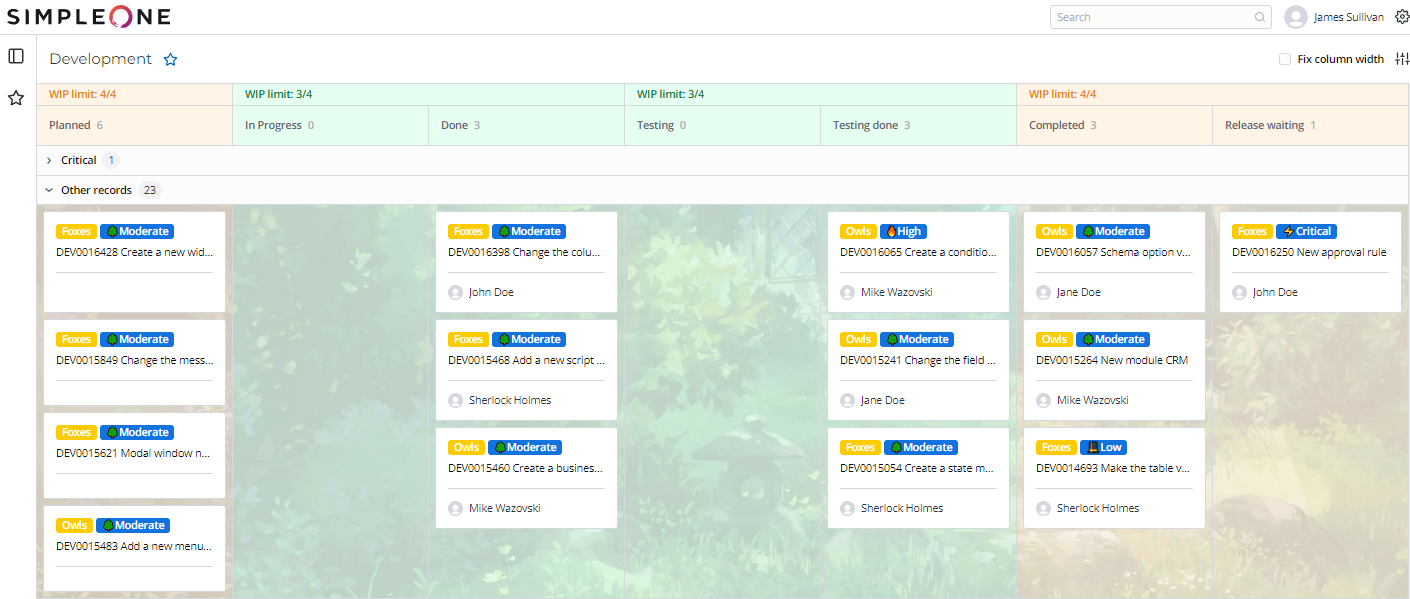Screen dimensions: 1410x599
Task: Click the search magnifier icon
Action: (1259, 17)
